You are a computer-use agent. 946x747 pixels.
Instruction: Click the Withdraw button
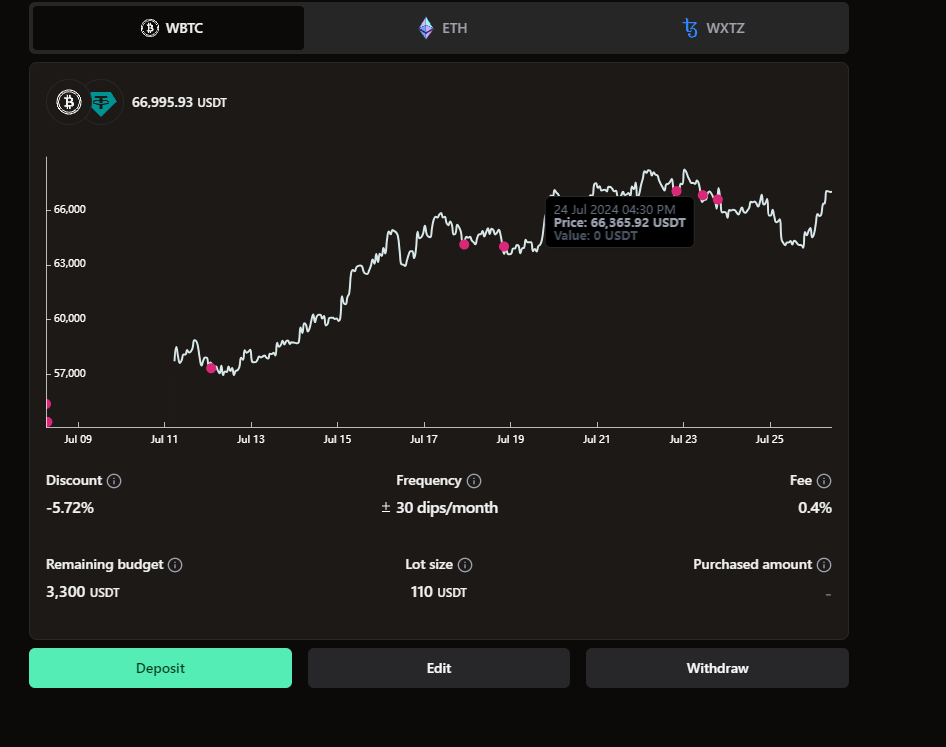tap(717, 668)
